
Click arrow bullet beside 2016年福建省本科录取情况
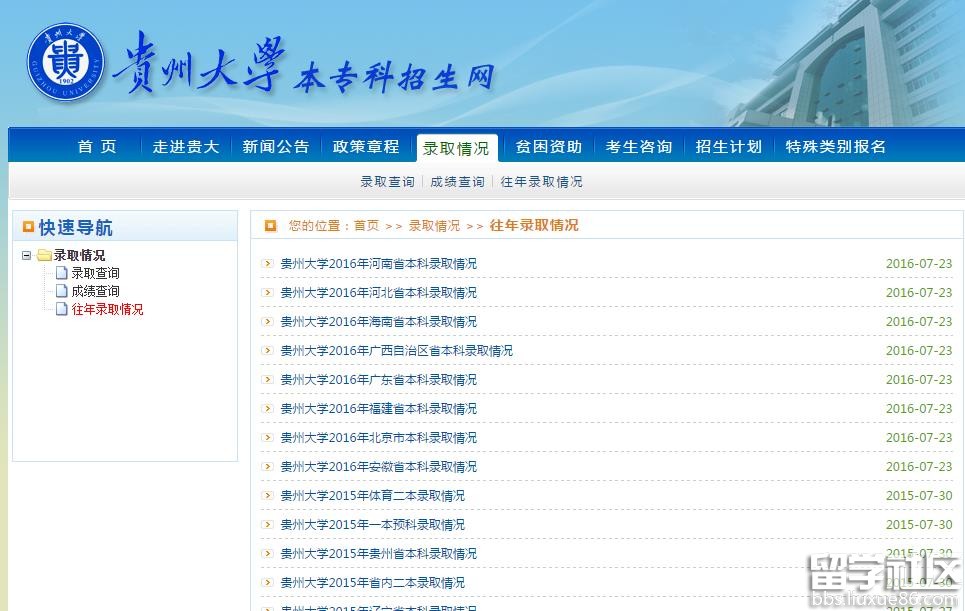(267, 408)
